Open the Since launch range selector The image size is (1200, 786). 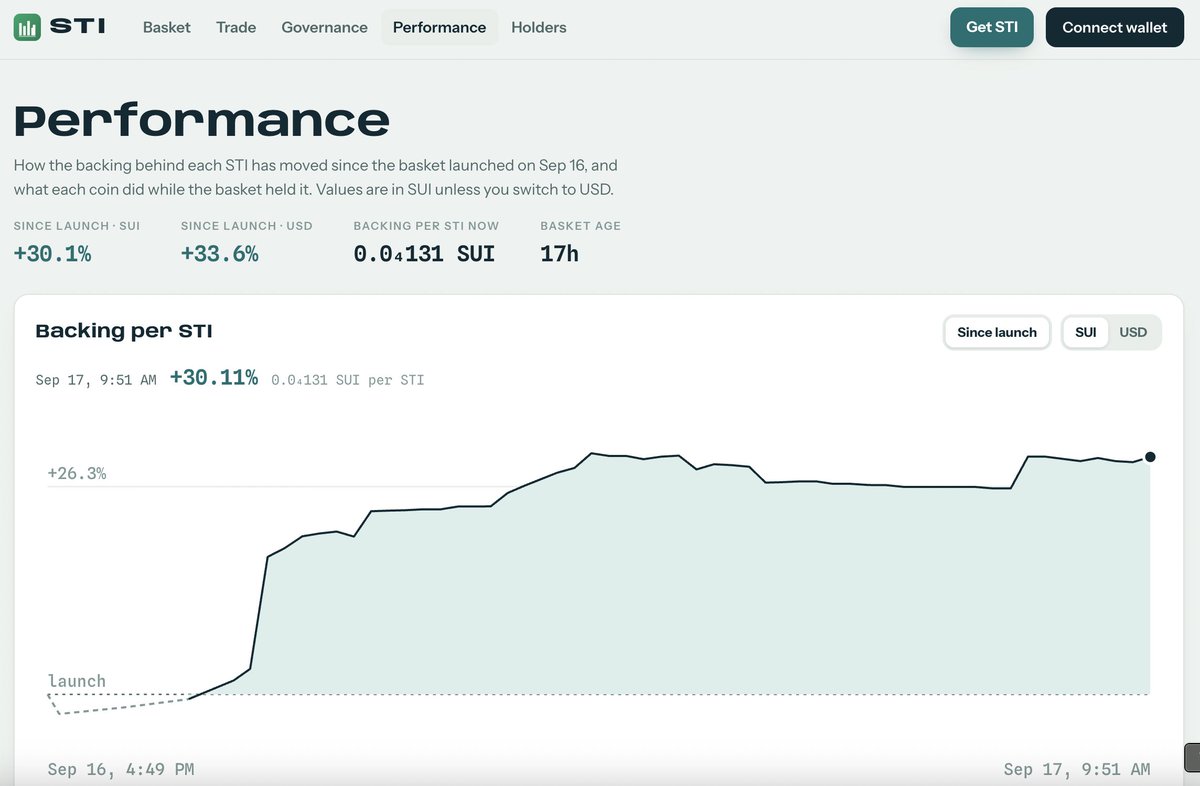click(x=997, y=332)
